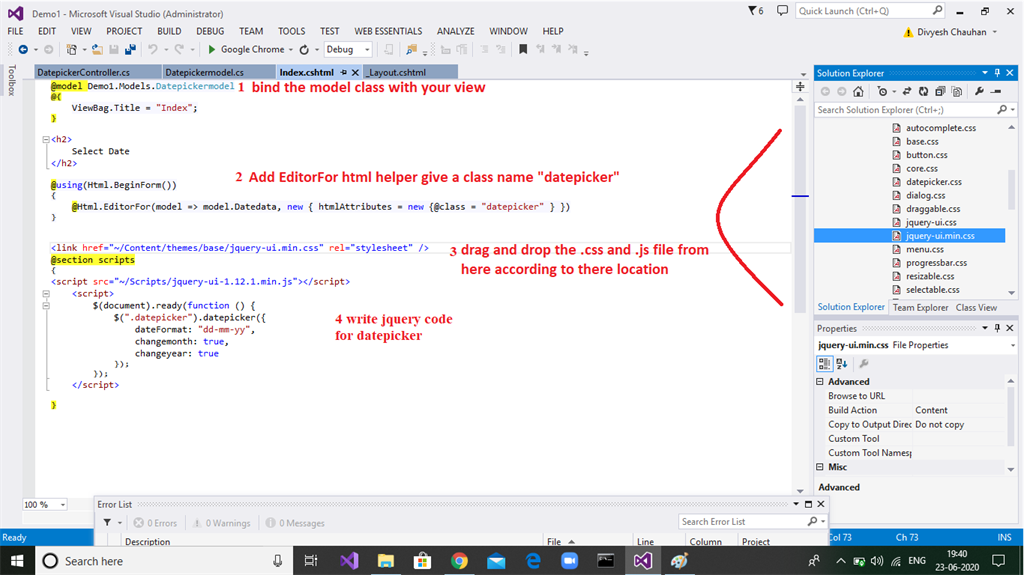Select jquery-ui.css in Solution Explorer
This screenshot has height=575, width=1024.
931,222
